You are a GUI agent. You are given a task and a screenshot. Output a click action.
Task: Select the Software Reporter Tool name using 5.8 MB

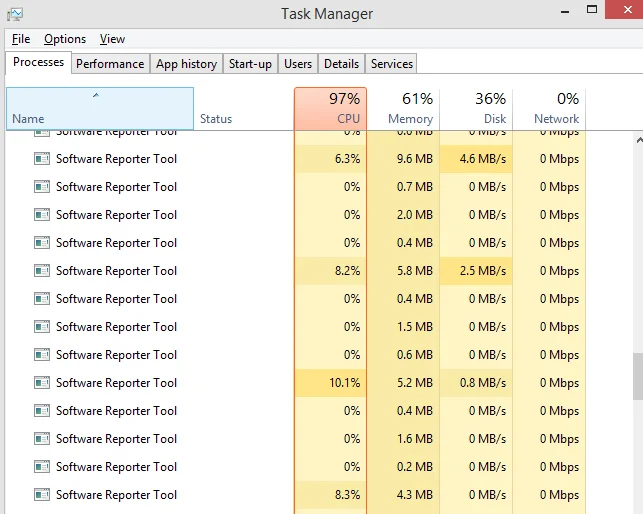(116, 271)
